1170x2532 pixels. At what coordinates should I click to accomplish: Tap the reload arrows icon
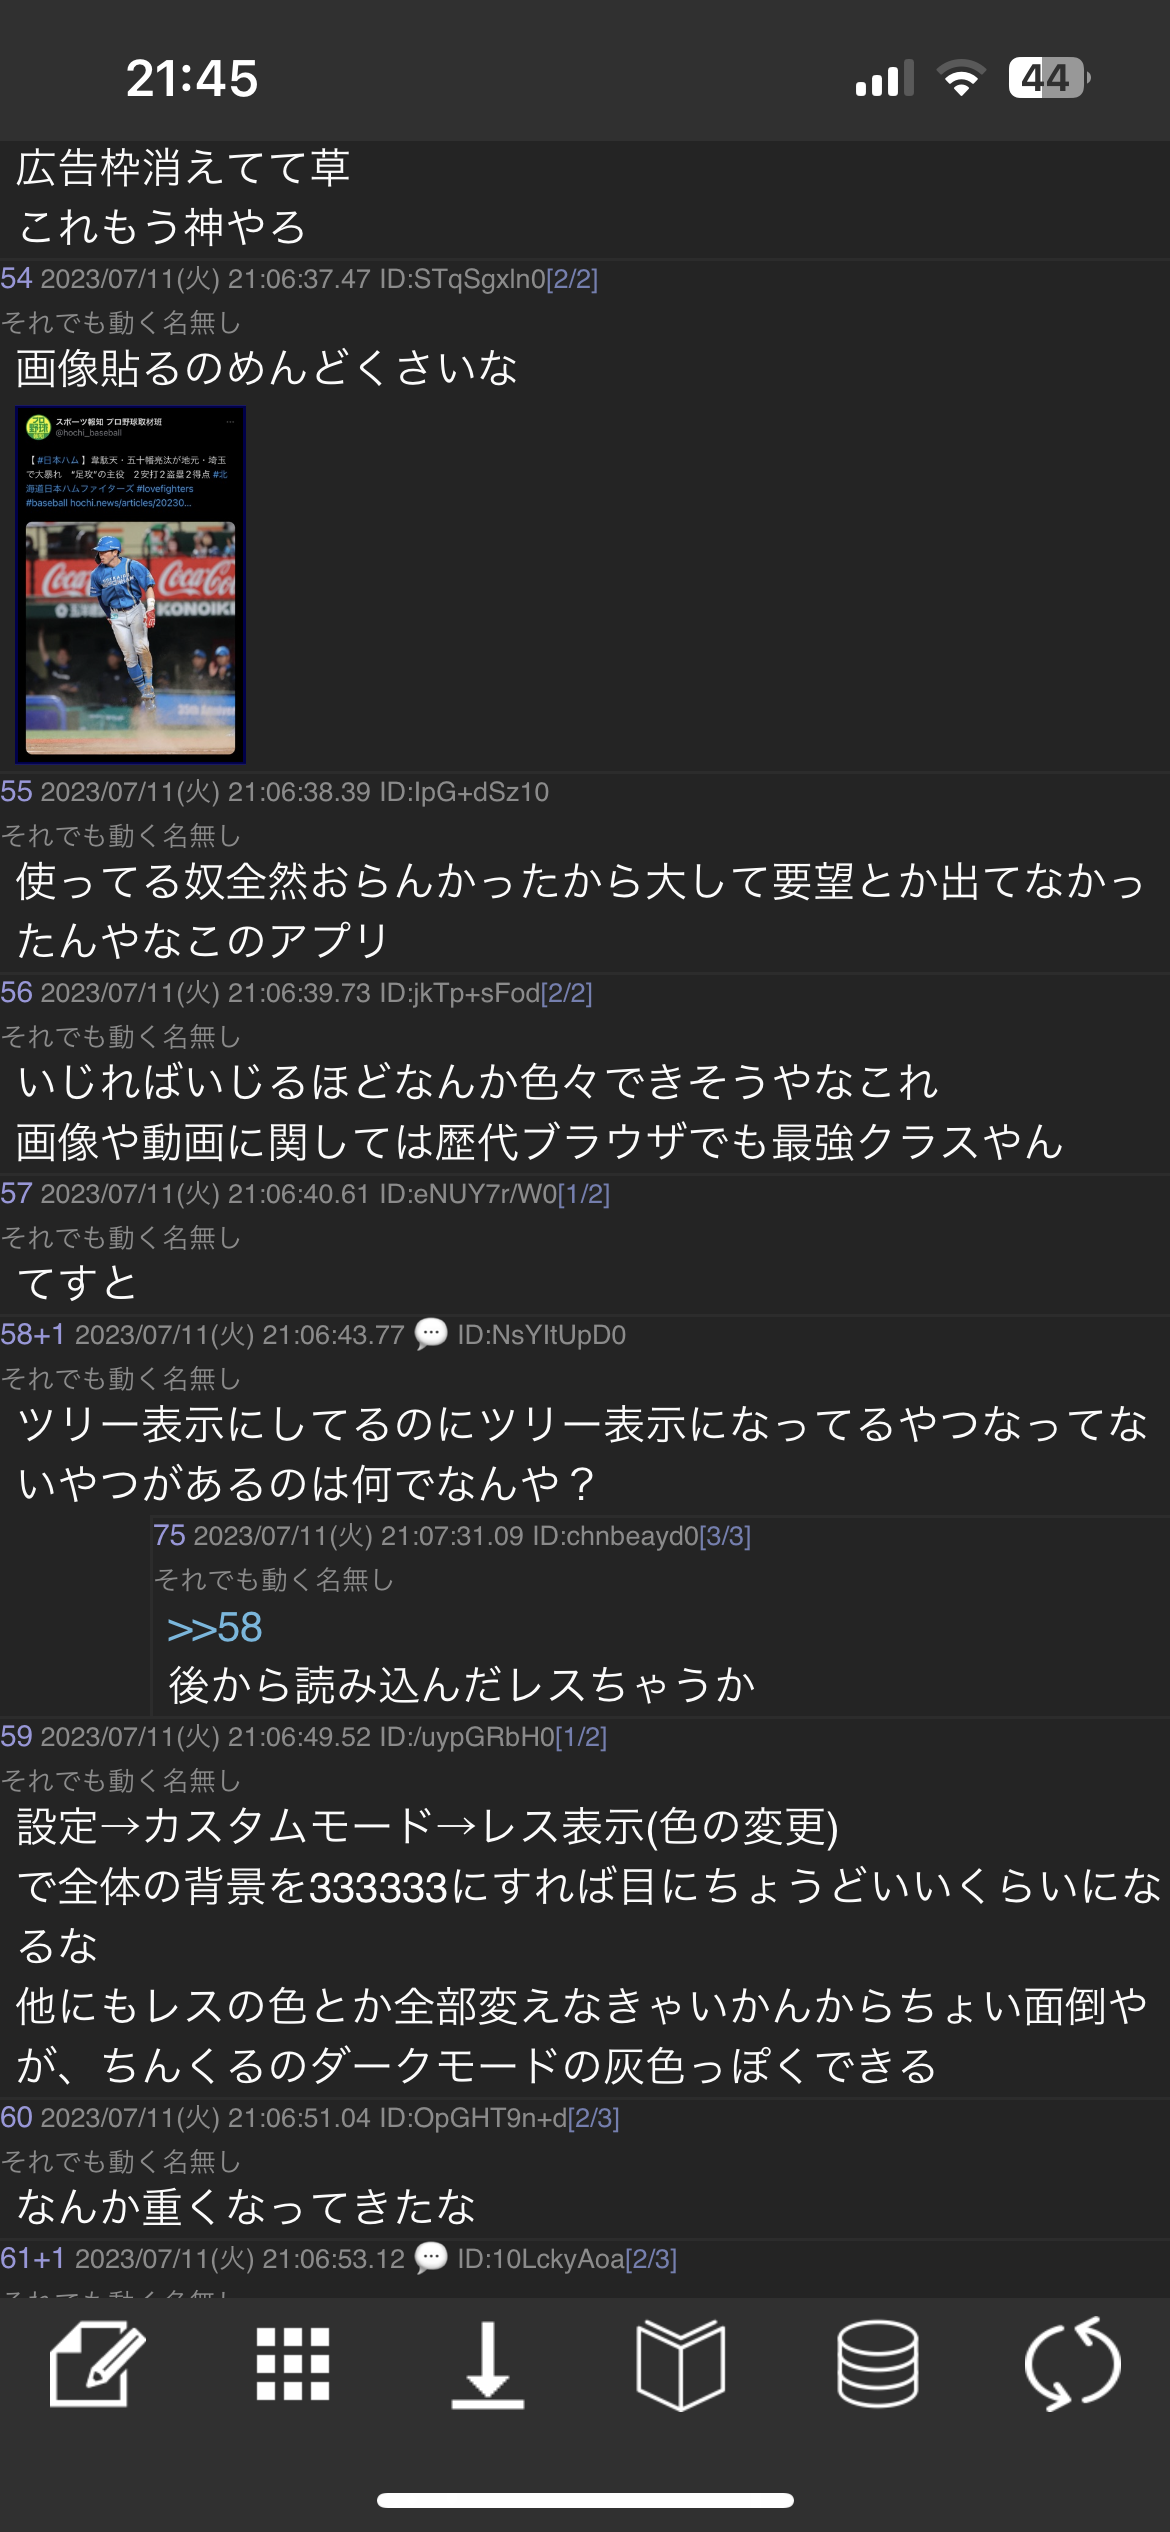1072,2364
